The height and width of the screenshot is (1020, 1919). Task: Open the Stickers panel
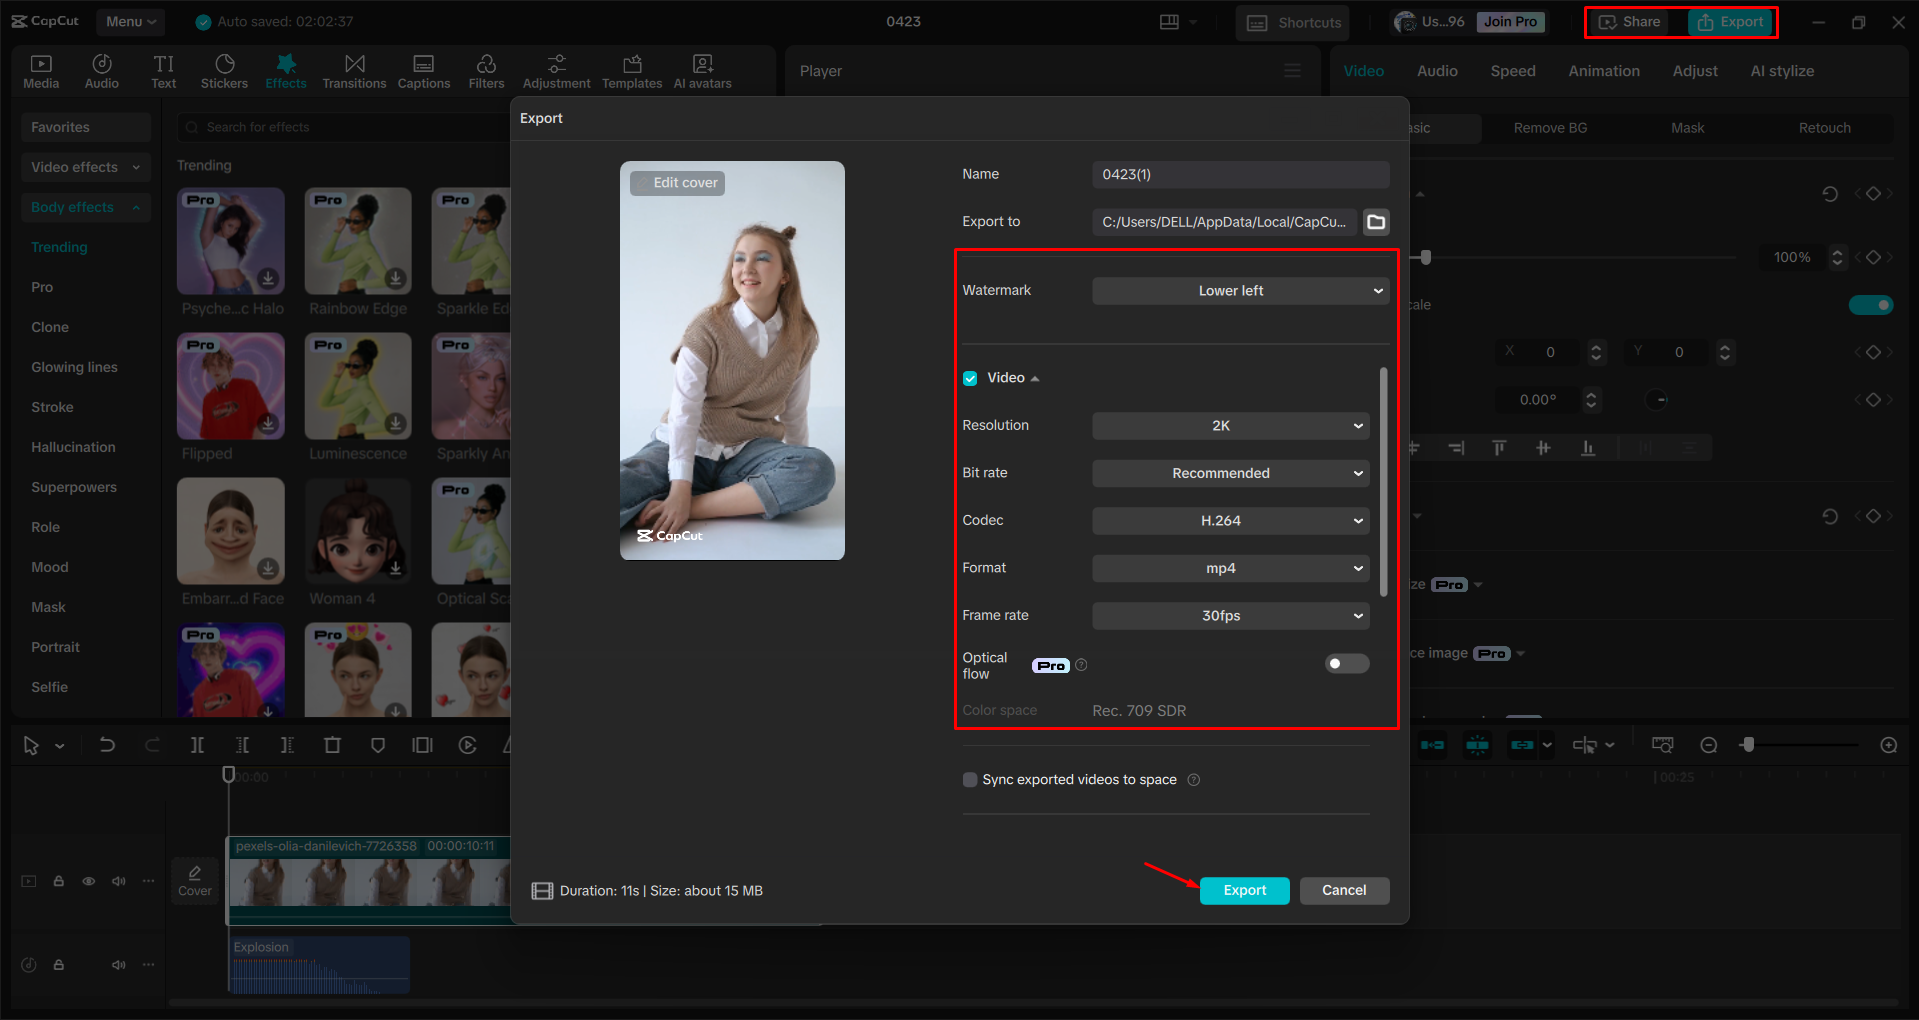coord(224,71)
